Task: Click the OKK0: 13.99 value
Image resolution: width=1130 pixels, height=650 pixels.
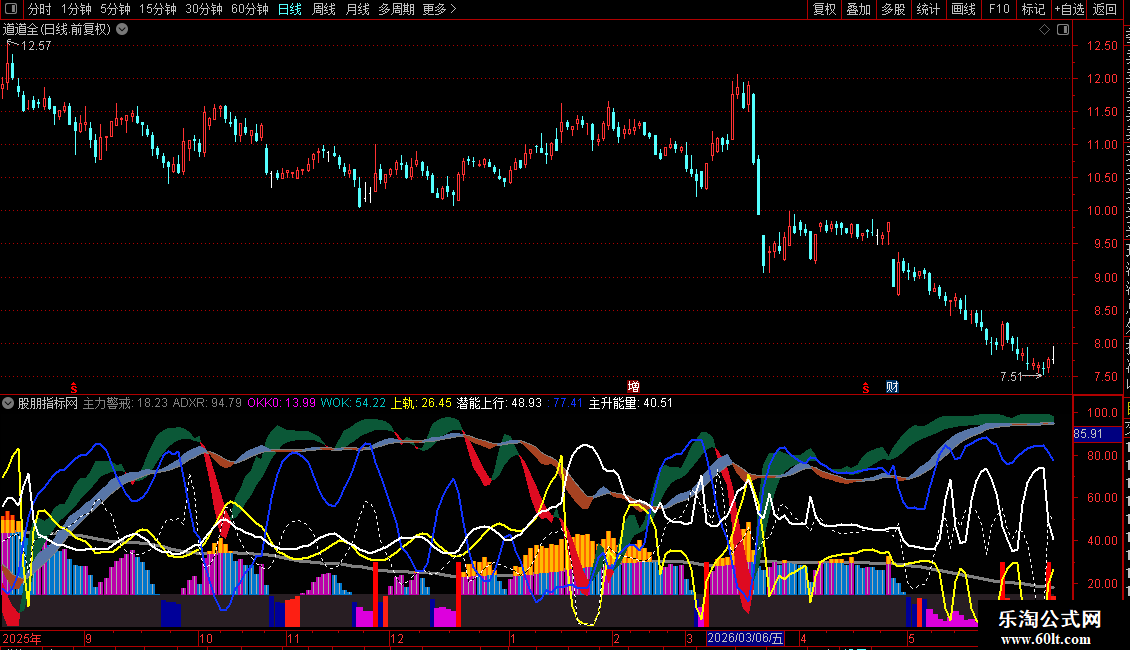Action: (x=281, y=403)
